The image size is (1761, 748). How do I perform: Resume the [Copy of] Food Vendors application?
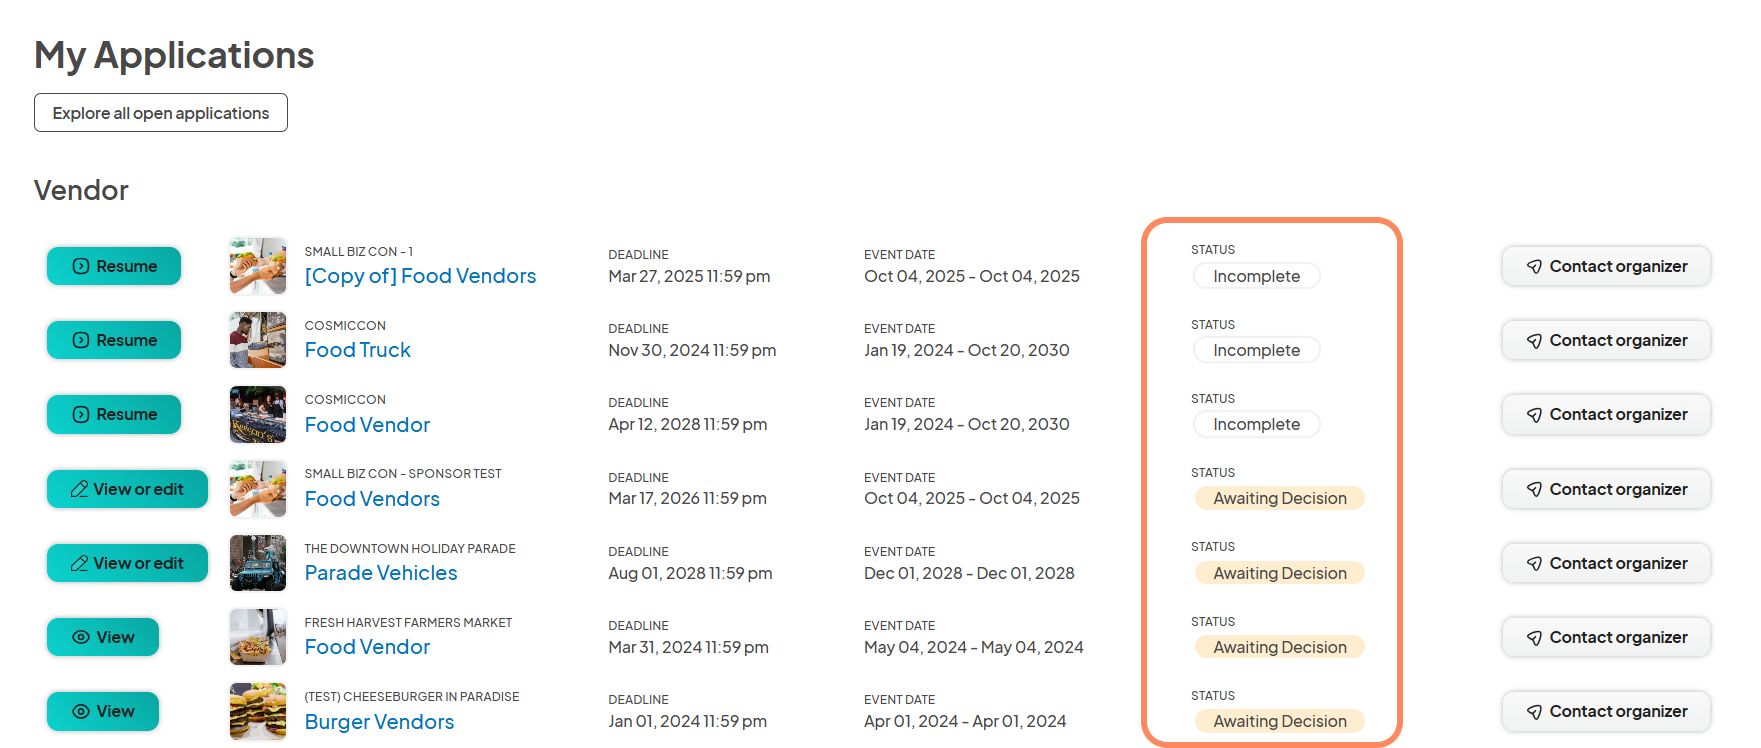click(x=114, y=266)
